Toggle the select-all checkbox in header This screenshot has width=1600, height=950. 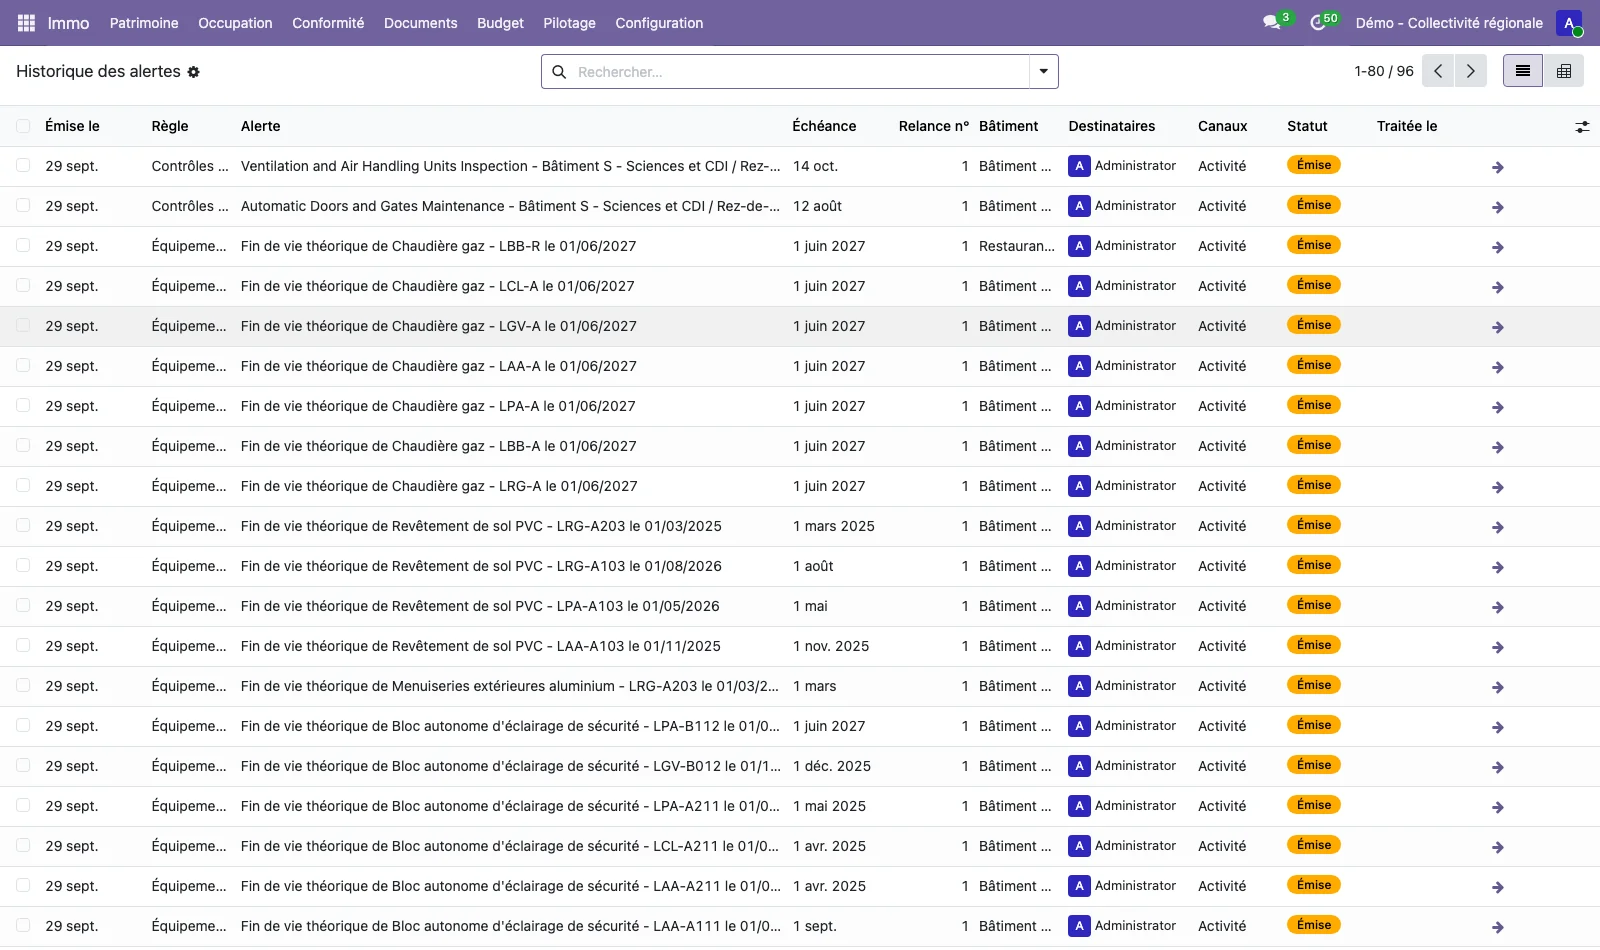(23, 126)
